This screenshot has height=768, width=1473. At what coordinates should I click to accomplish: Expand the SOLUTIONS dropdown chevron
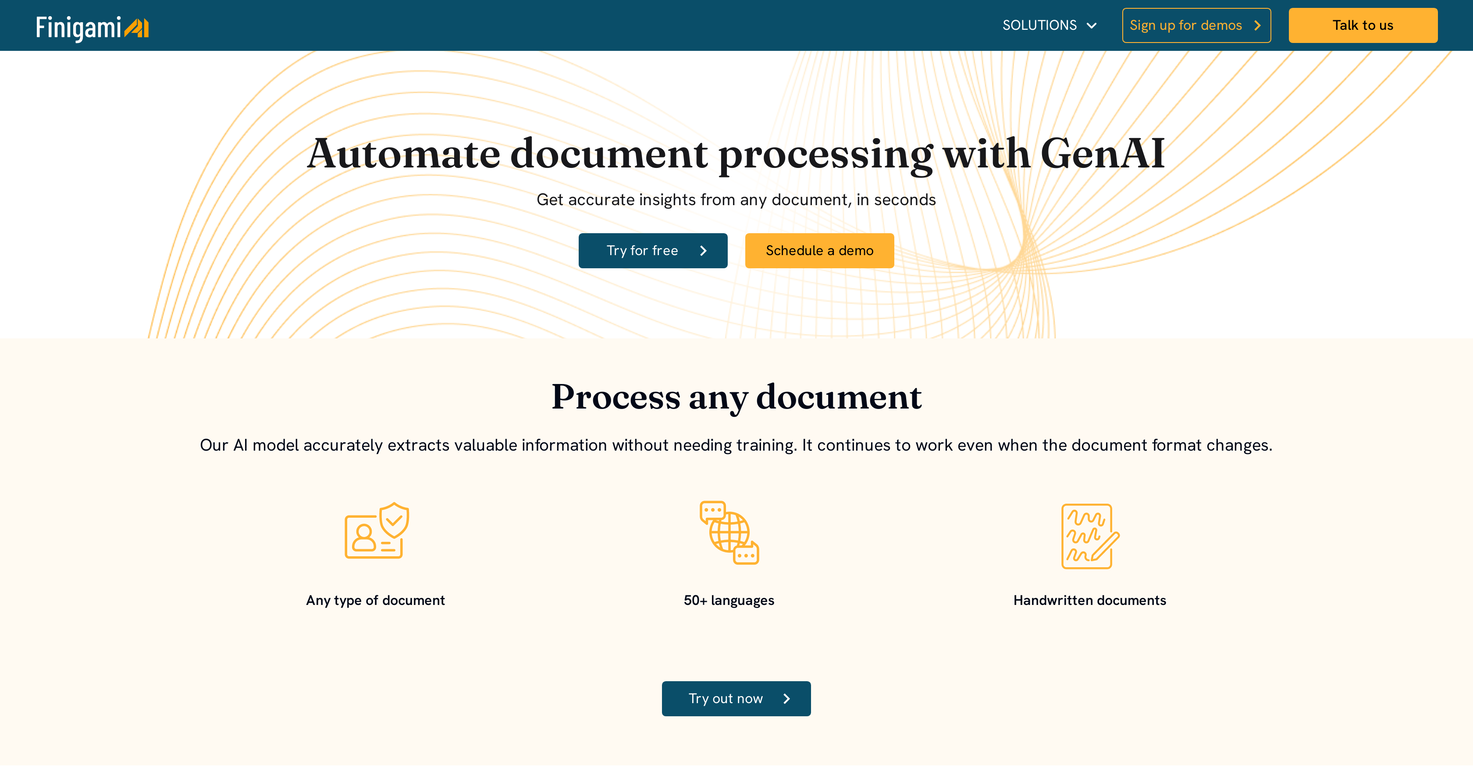pos(1092,26)
